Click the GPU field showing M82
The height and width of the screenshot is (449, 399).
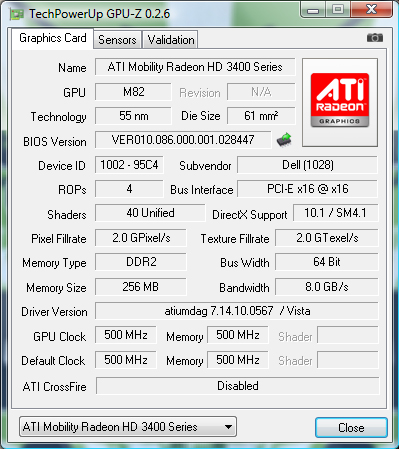point(133,92)
